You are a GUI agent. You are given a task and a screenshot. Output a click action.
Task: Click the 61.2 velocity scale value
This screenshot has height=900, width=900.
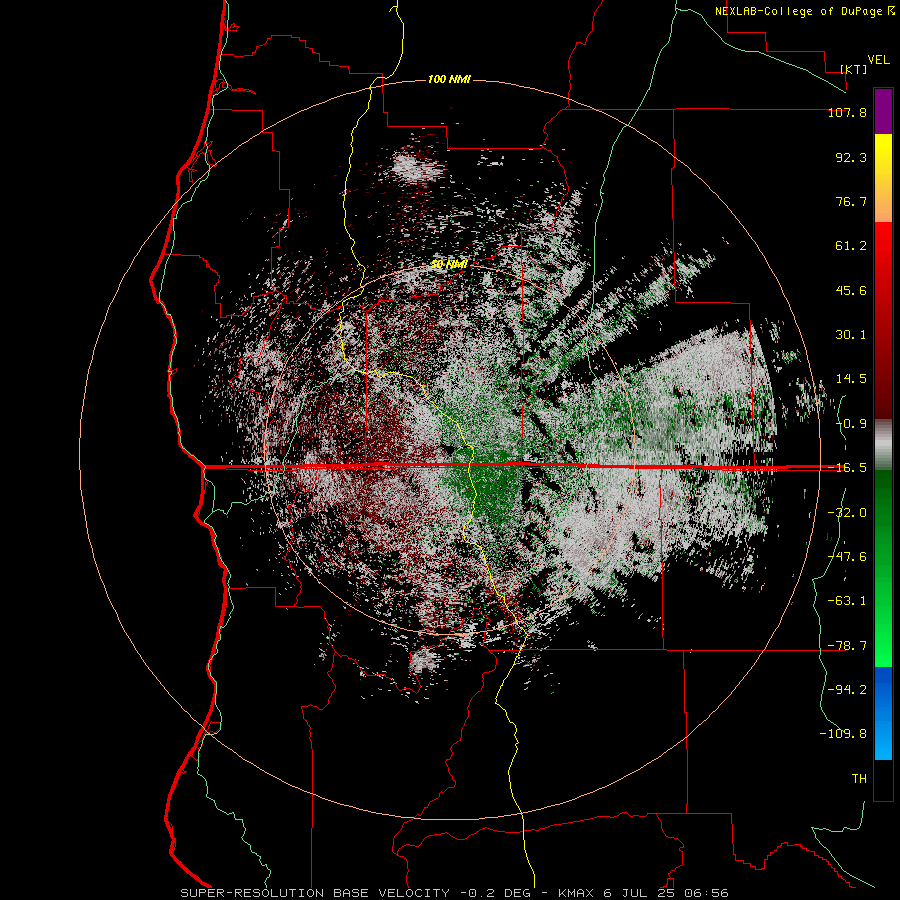pyautogui.click(x=851, y=246)
